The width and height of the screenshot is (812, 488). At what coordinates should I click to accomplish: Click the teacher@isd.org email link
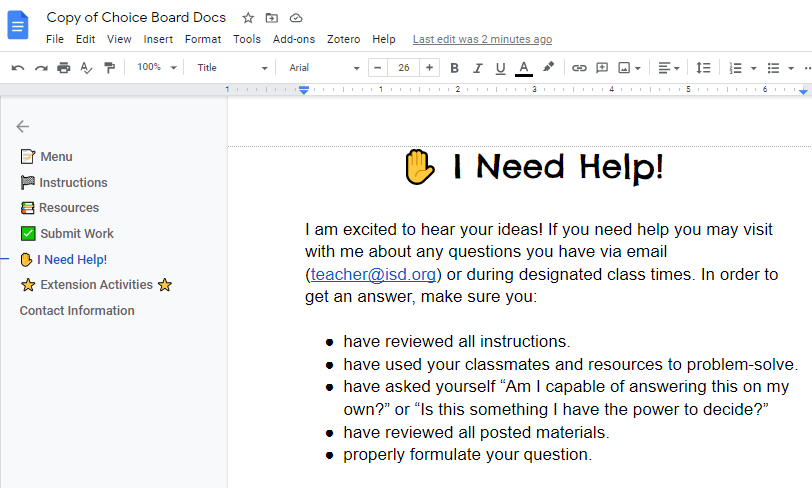click(373, 274)
